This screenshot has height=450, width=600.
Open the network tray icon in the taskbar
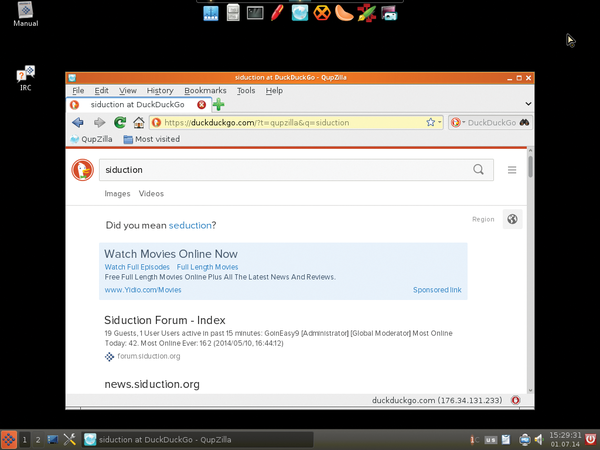coord(524,439)
